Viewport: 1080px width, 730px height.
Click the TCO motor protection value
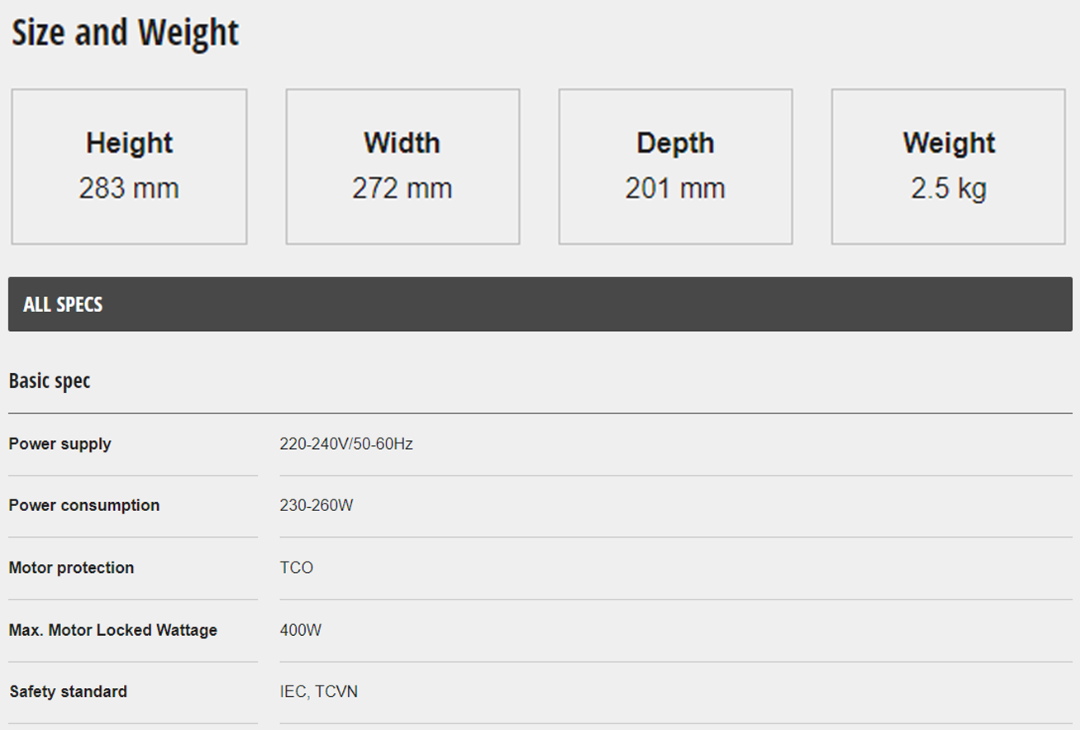pos(296,568)
